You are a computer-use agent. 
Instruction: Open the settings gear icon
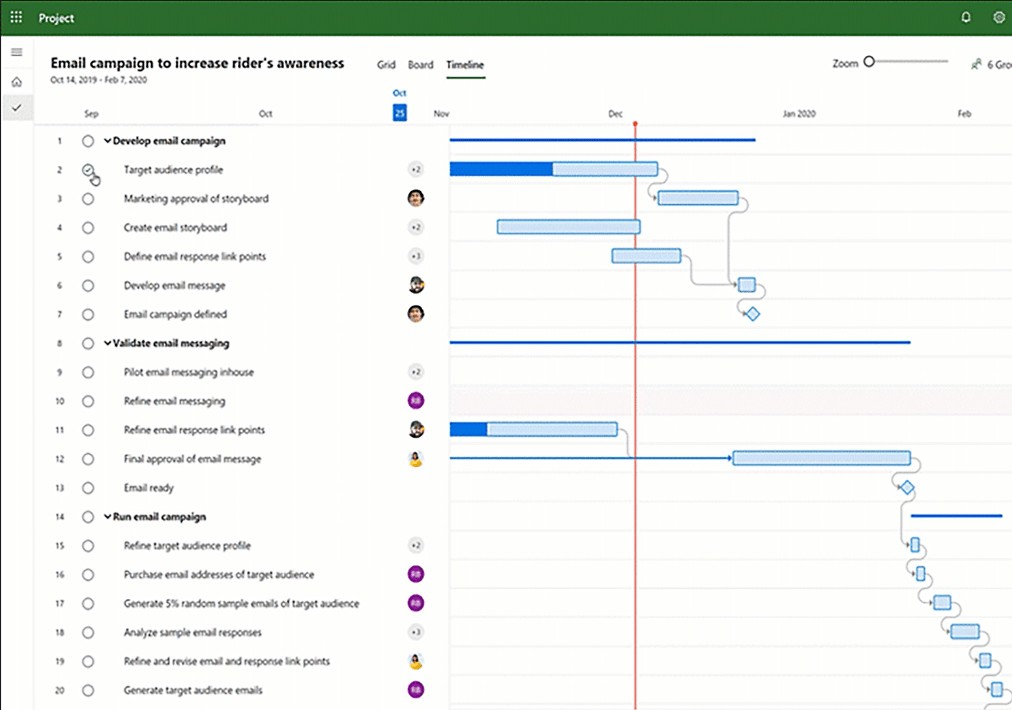(x=998, y=18)
